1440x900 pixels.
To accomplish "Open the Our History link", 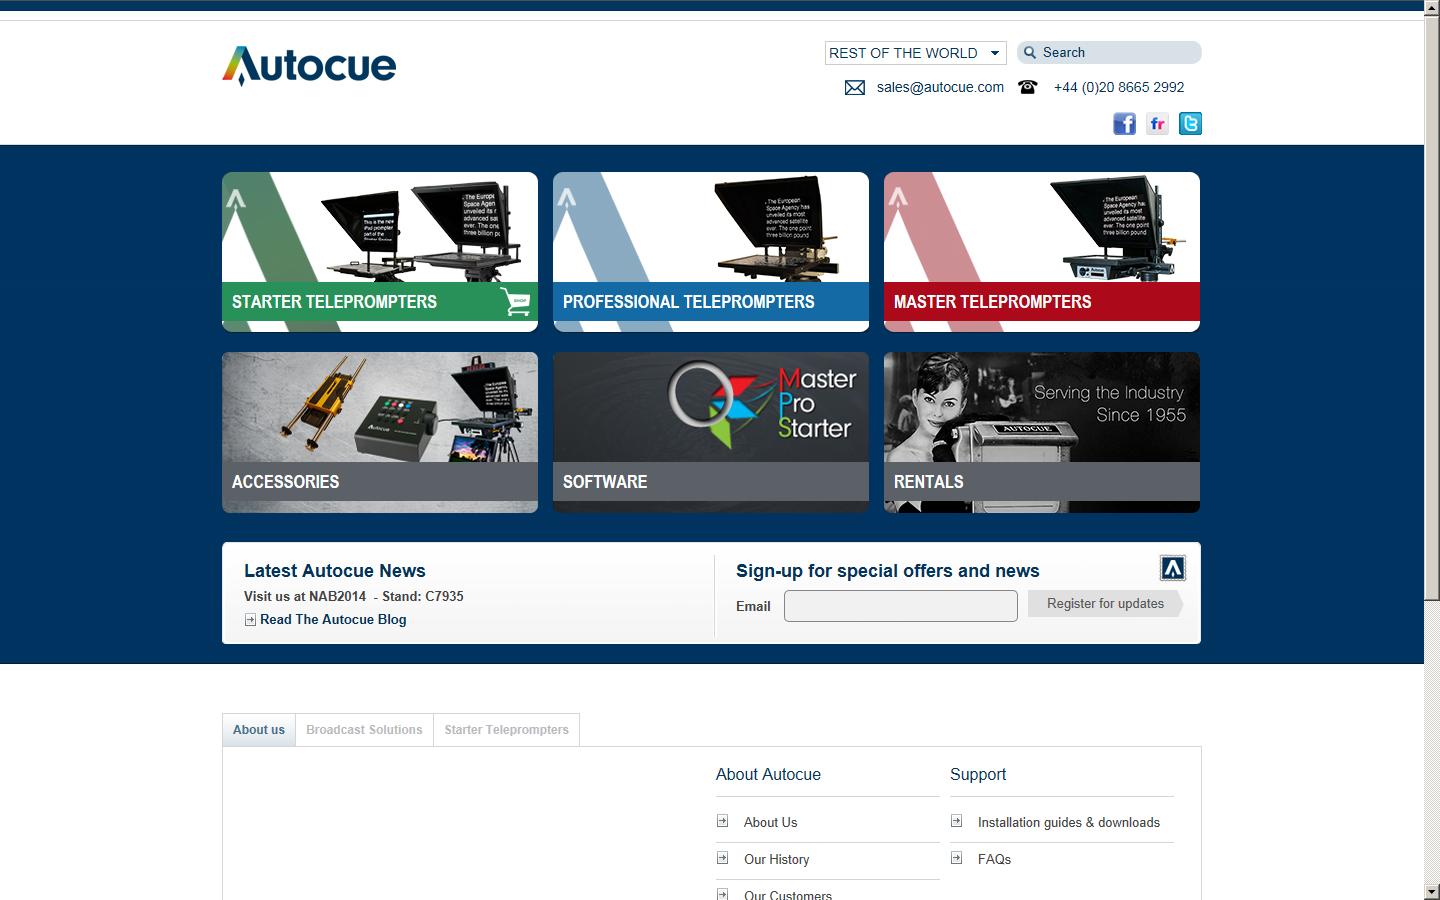I will point(776,859).
